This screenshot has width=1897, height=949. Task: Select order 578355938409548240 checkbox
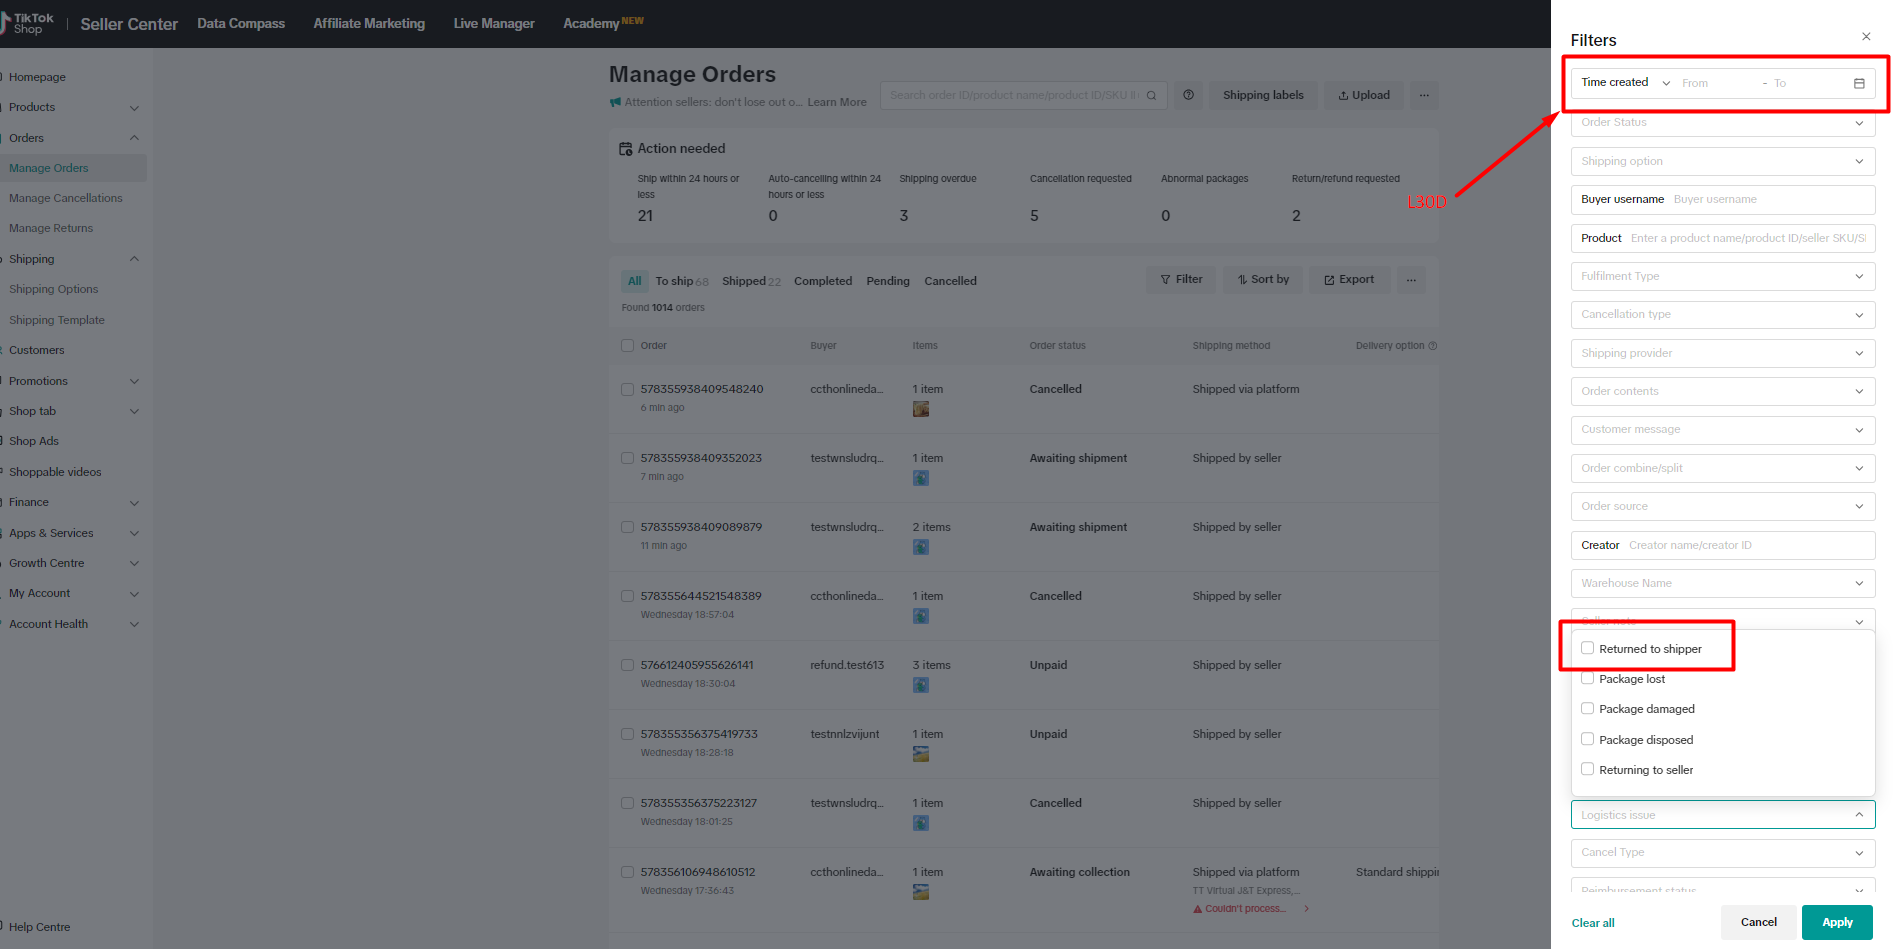click(628, 389)
